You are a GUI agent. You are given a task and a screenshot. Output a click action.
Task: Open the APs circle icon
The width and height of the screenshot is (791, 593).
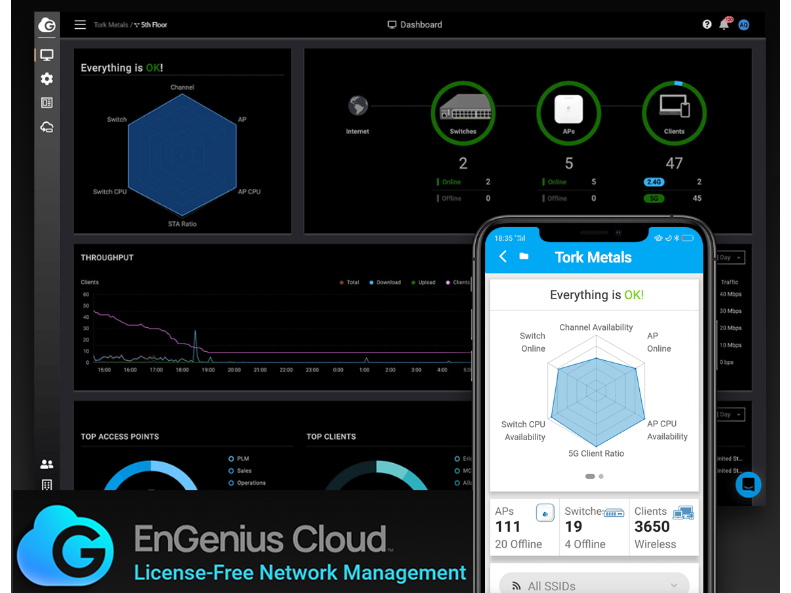pyautogui.click(x=569, y=113)
